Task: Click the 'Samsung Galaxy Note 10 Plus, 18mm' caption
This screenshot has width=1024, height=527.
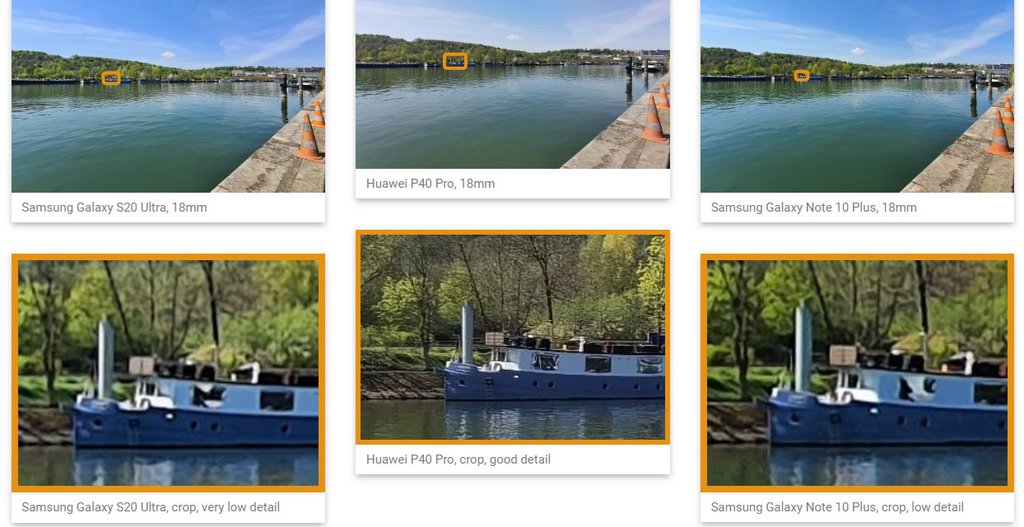Action: pyautogui.click(x=814, y=208)
